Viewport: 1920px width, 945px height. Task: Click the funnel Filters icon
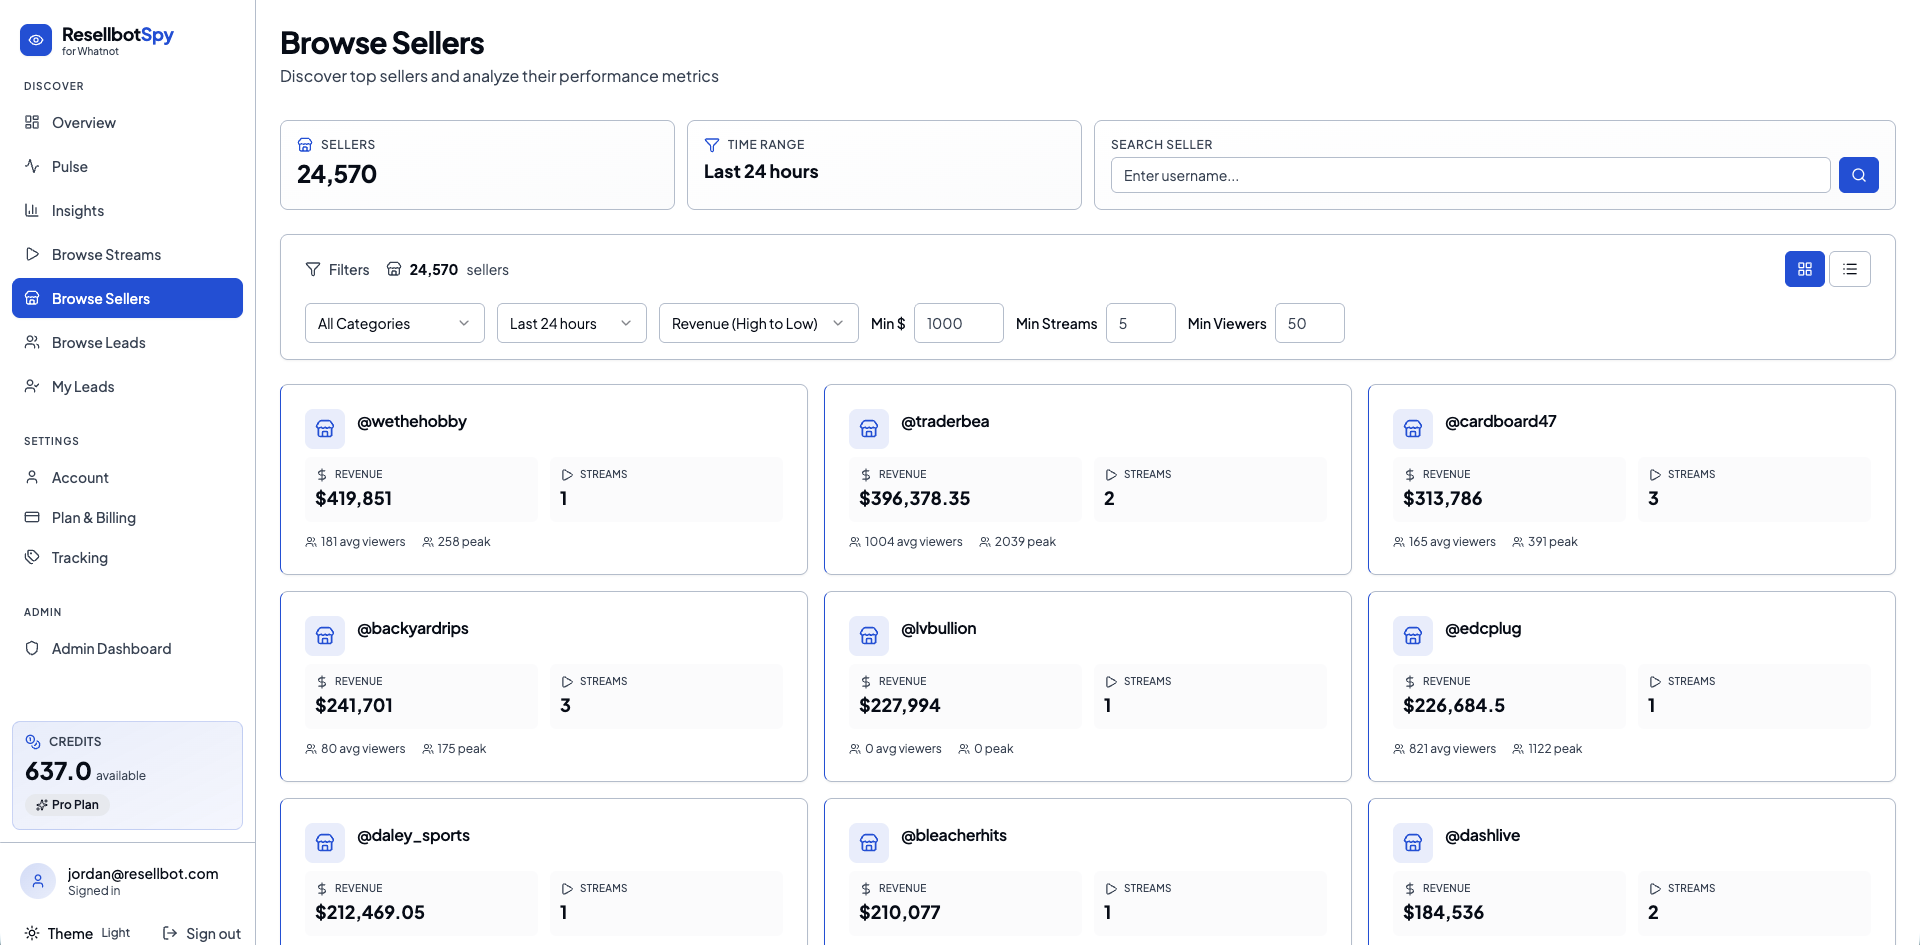coord(313,269)
